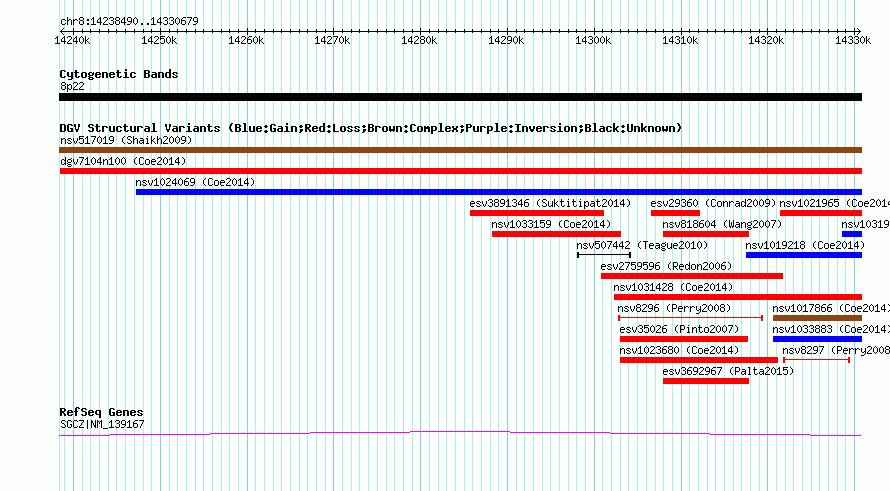Select the nsv1031428 red bar
This screenshot has height=491, width=890.
tap(738, 297)
